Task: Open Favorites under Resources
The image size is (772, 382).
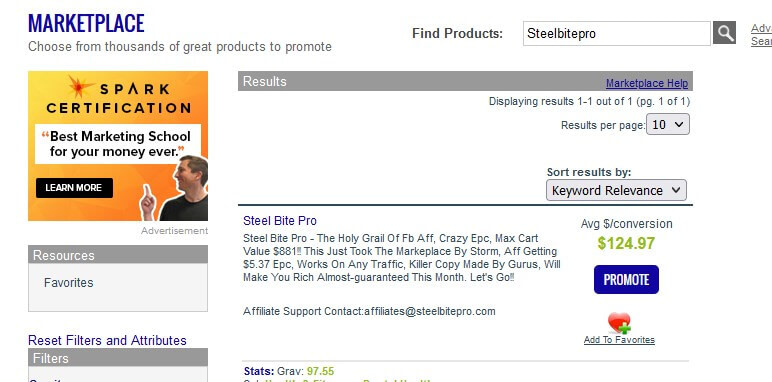Action: [x=68, y=283]
